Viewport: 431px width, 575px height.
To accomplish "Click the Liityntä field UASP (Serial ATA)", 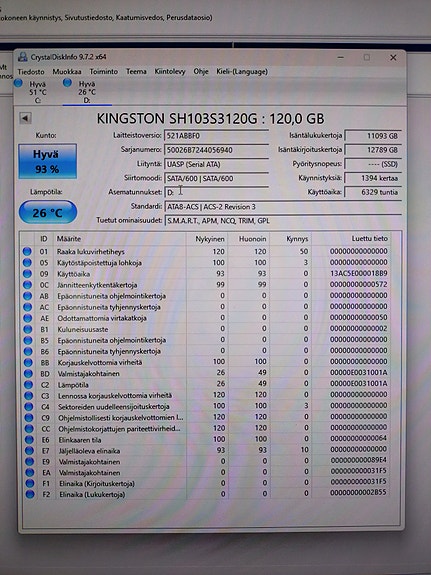I will [216, 164].
